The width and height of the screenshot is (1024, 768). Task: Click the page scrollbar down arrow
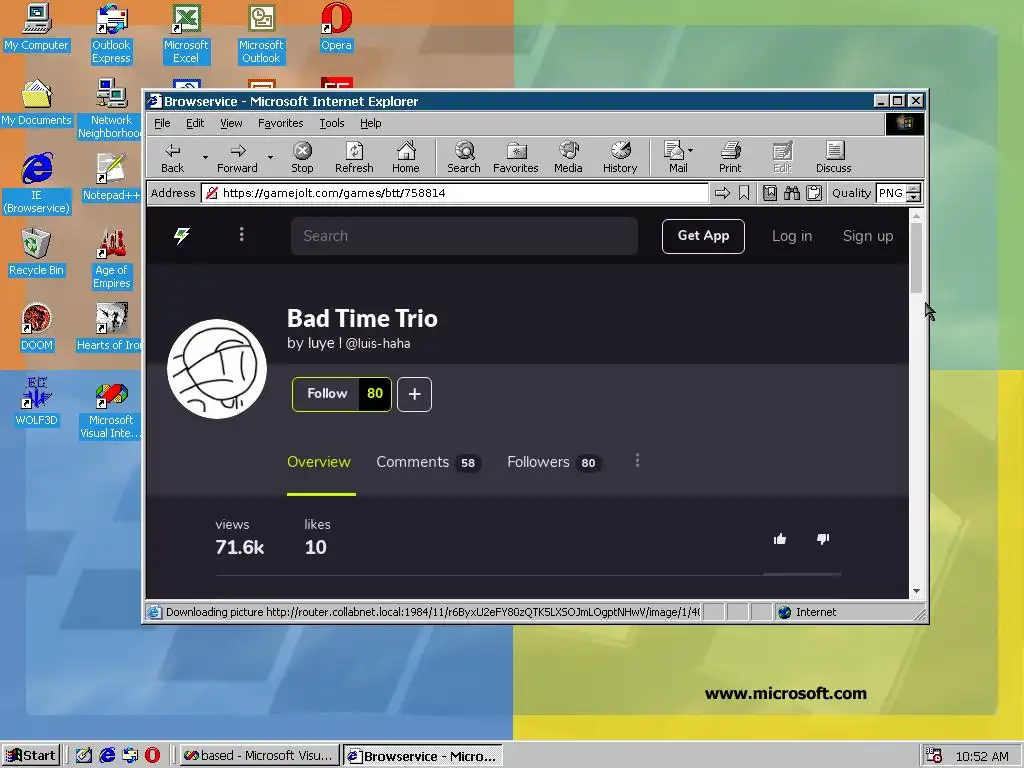(x=916, y=590)
